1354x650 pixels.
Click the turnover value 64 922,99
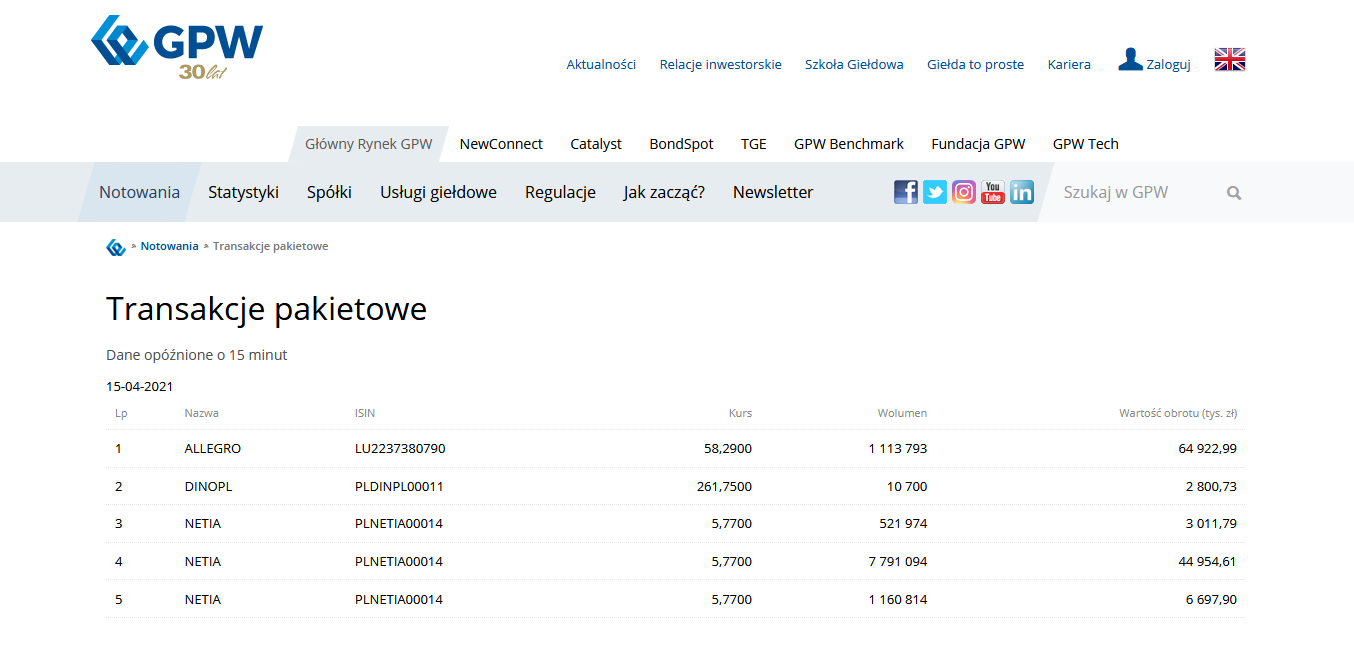[x=1207, y=449]
